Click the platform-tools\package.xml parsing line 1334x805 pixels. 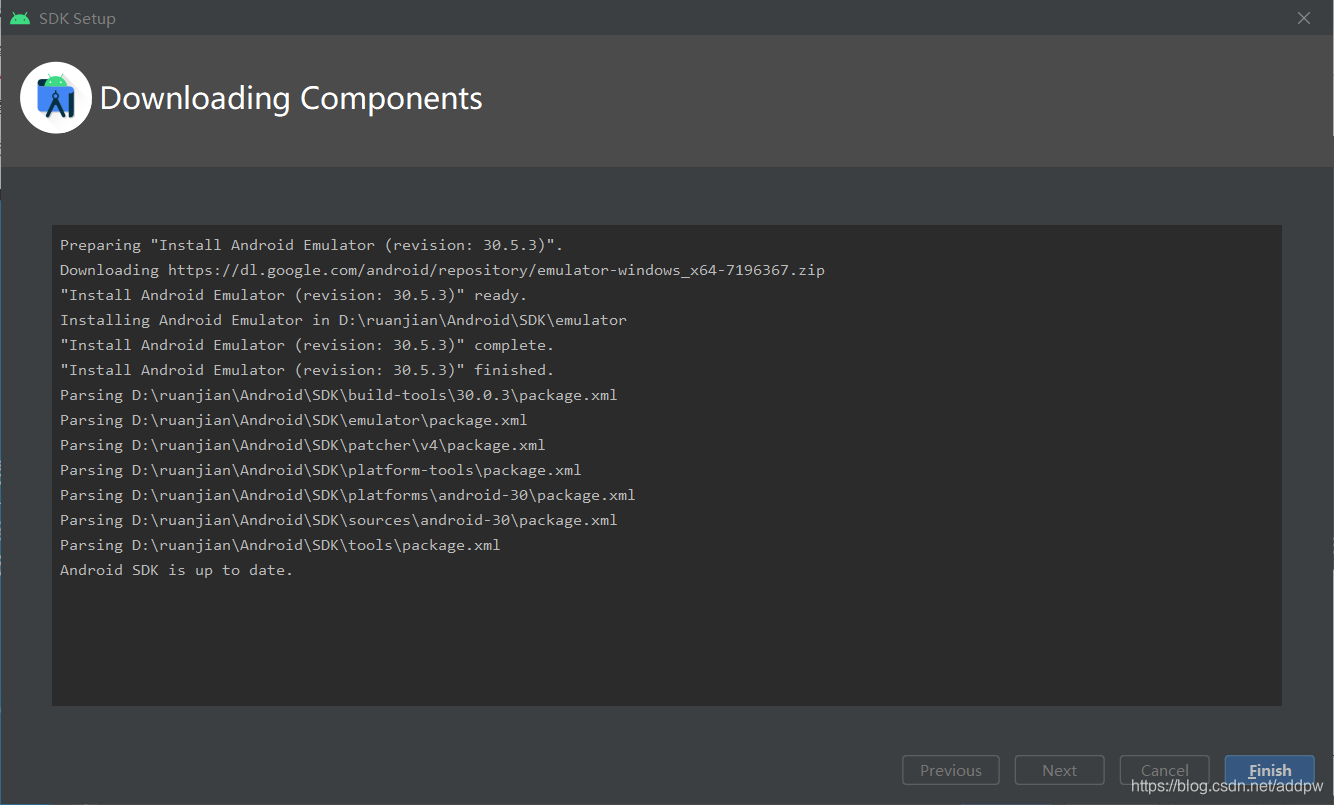(320, 470)
